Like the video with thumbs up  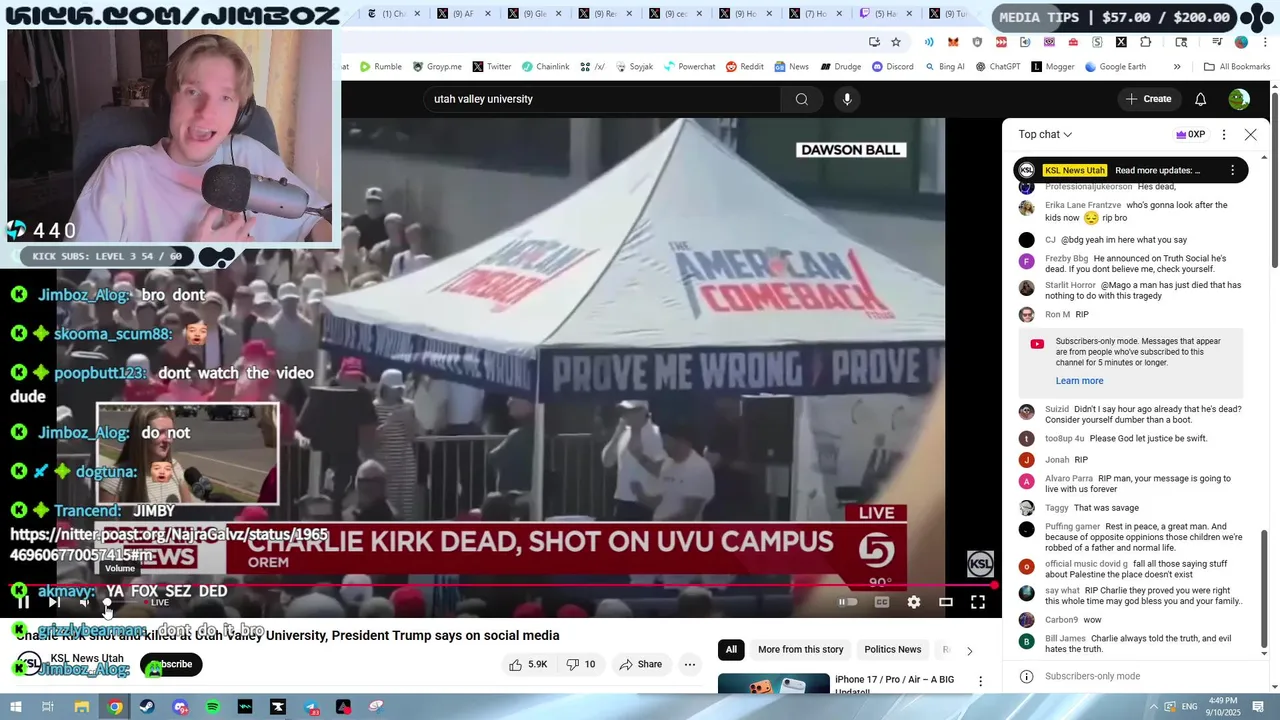(x=527, y=664)
